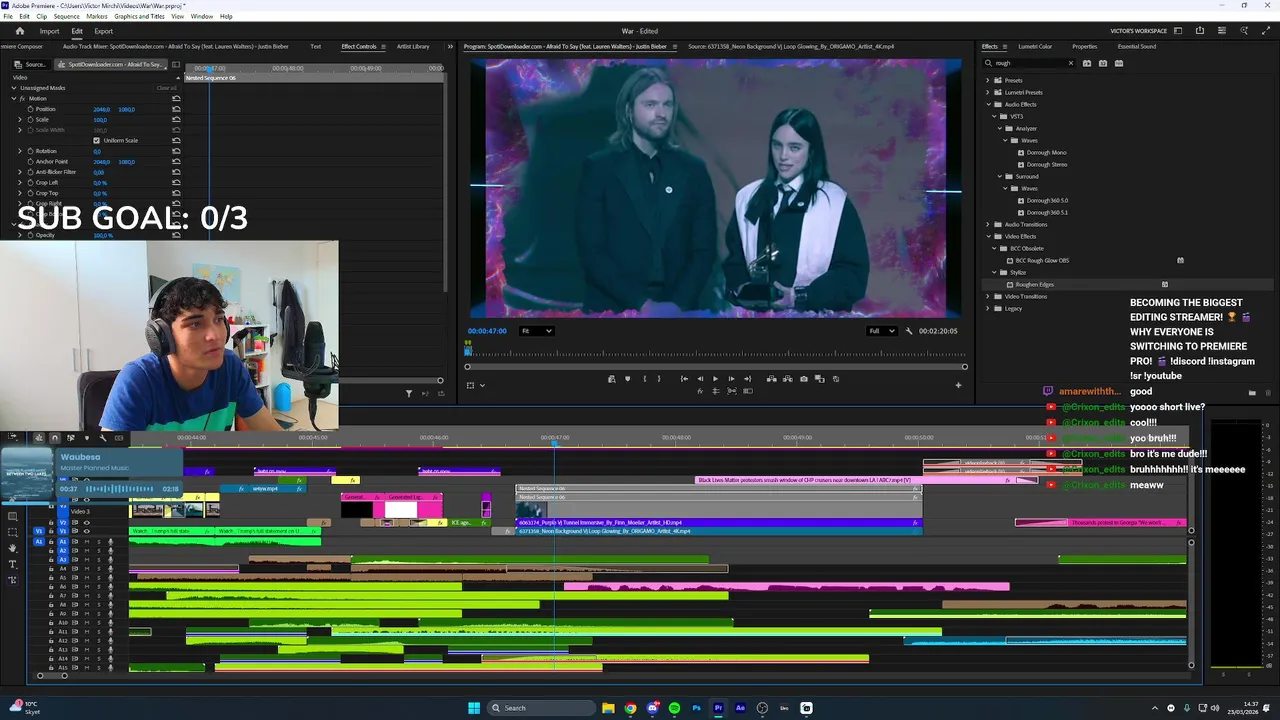Reset the Position parameter
Screen dimensions: 1280x720
[176, 109]
